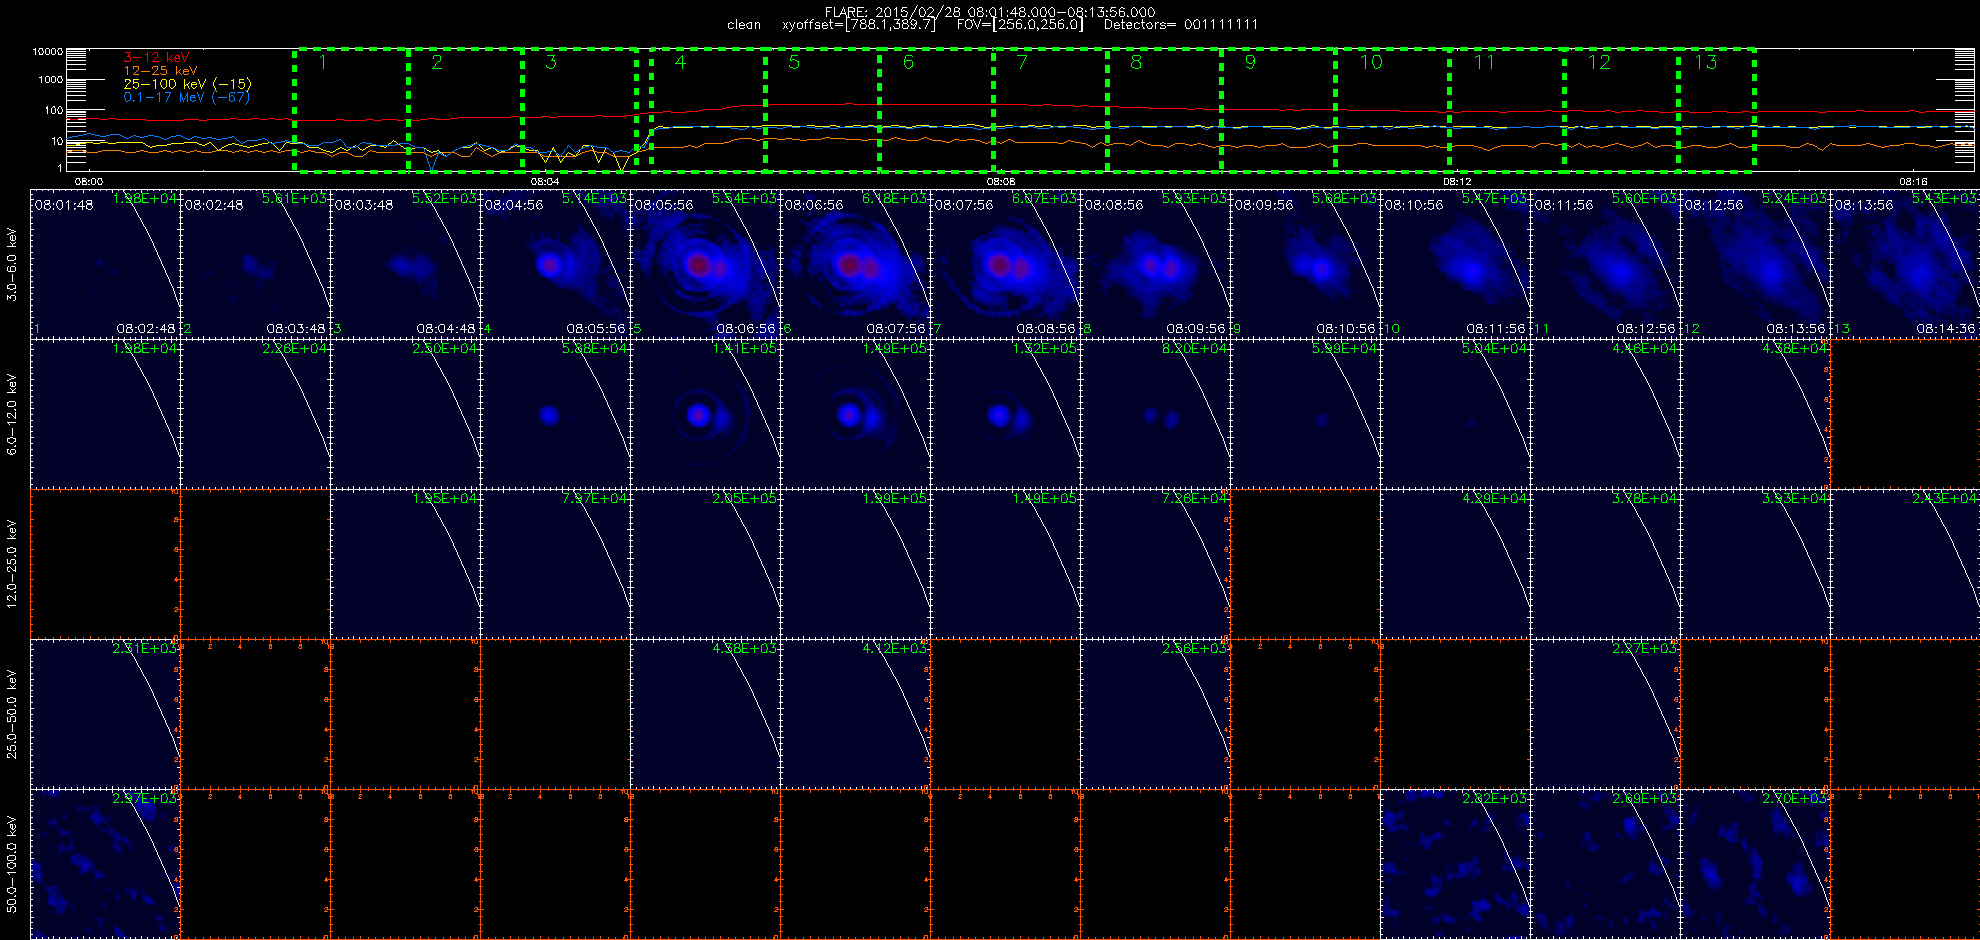This screenshot has width=1980, height=940.
Task: Click the 6.0-12.0 keV image for interval 6
Action: (x=856, y=414)
